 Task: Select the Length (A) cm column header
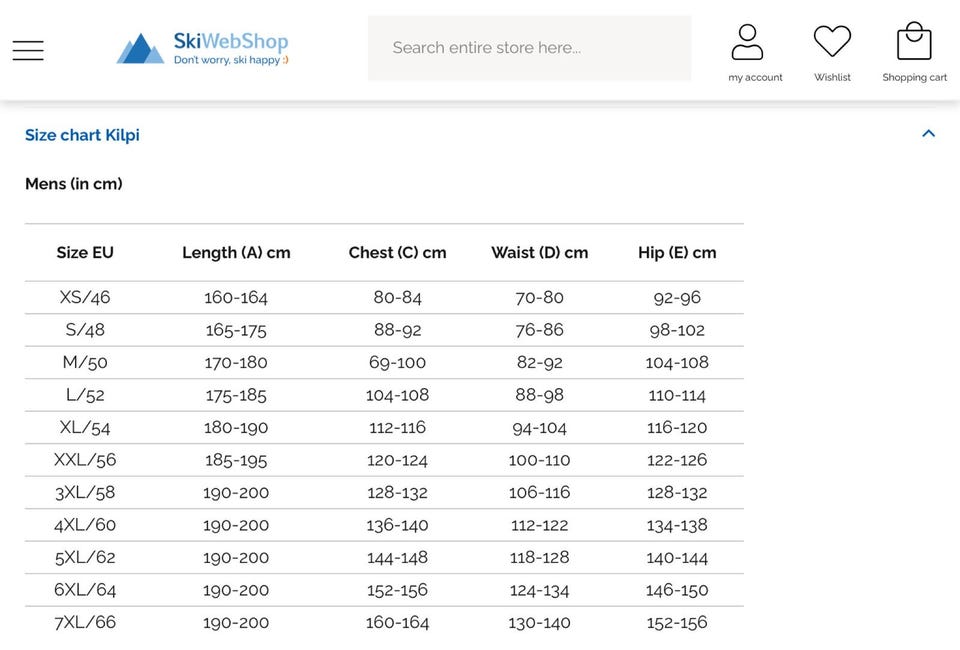click(x=236, y=253)
